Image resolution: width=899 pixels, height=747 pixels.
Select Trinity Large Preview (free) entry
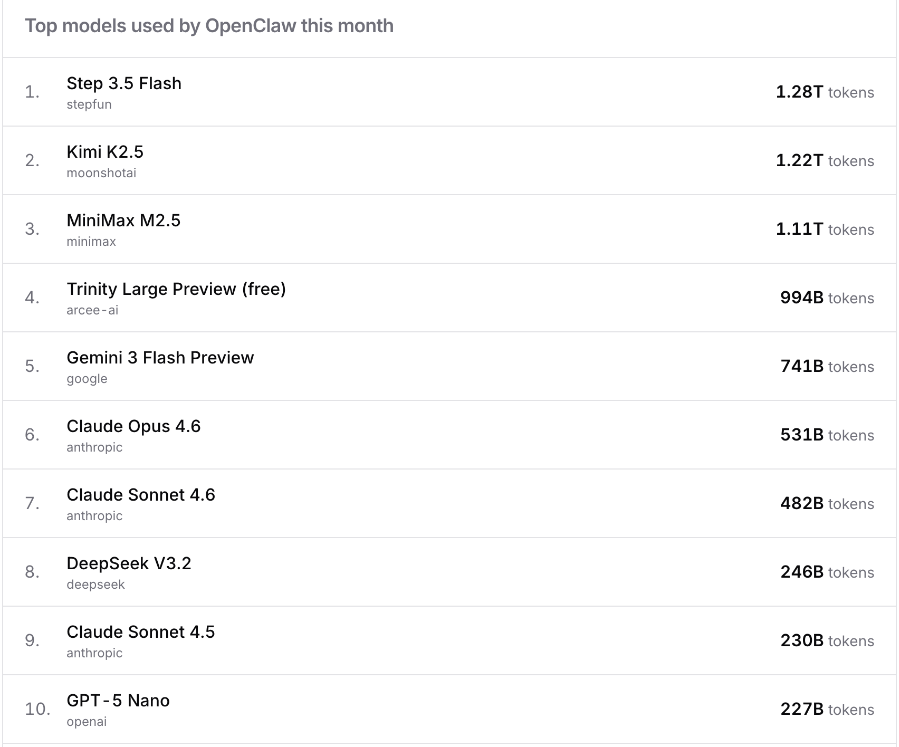pyautogui.click(x=176, y=289)
